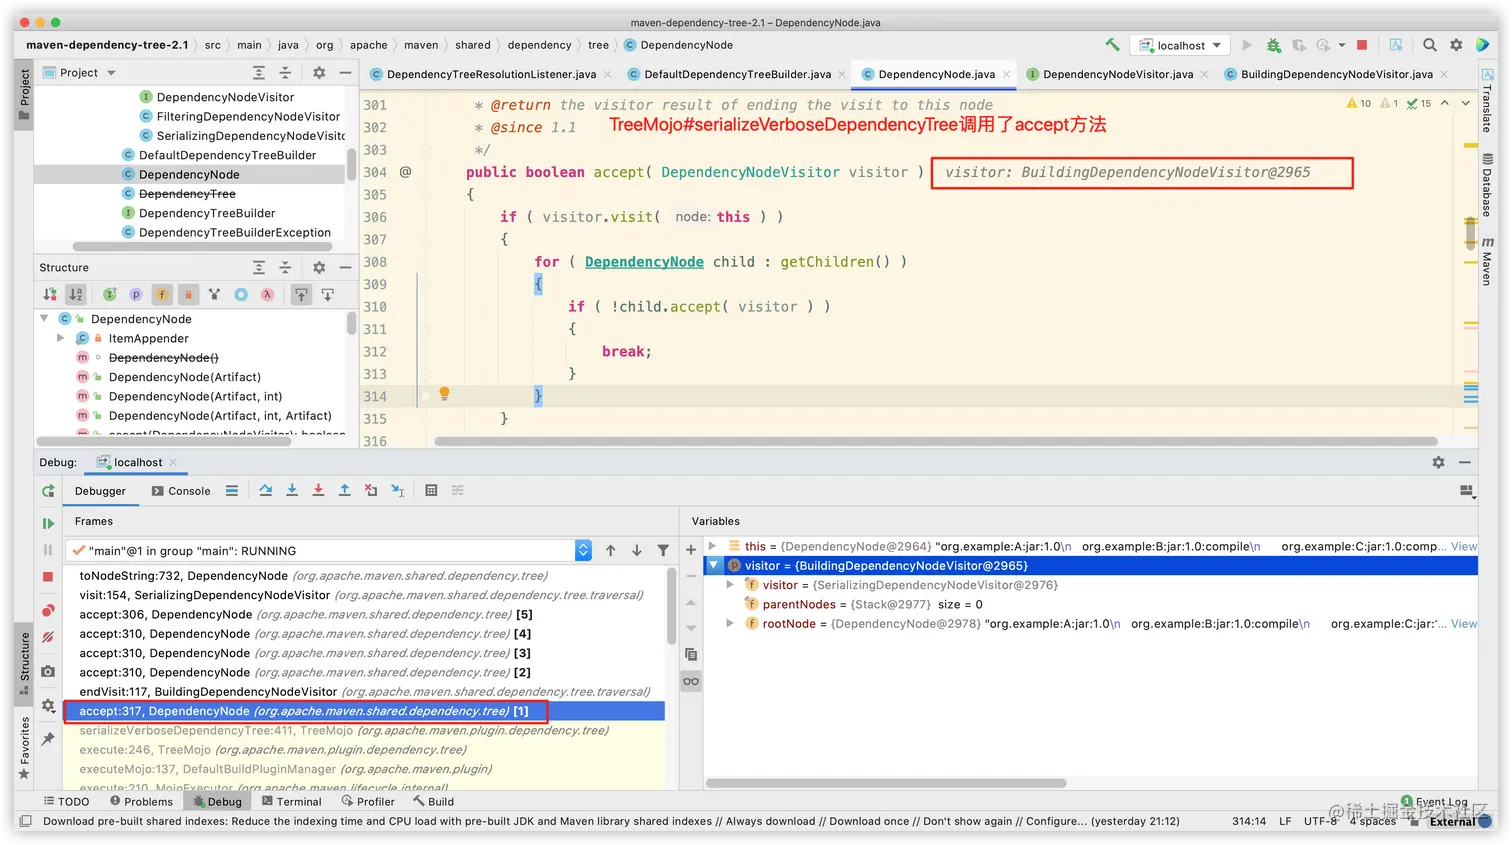Toggle Show Fields in Structure toolbar
Viewport: 1512px width, 845px height.
162,294
